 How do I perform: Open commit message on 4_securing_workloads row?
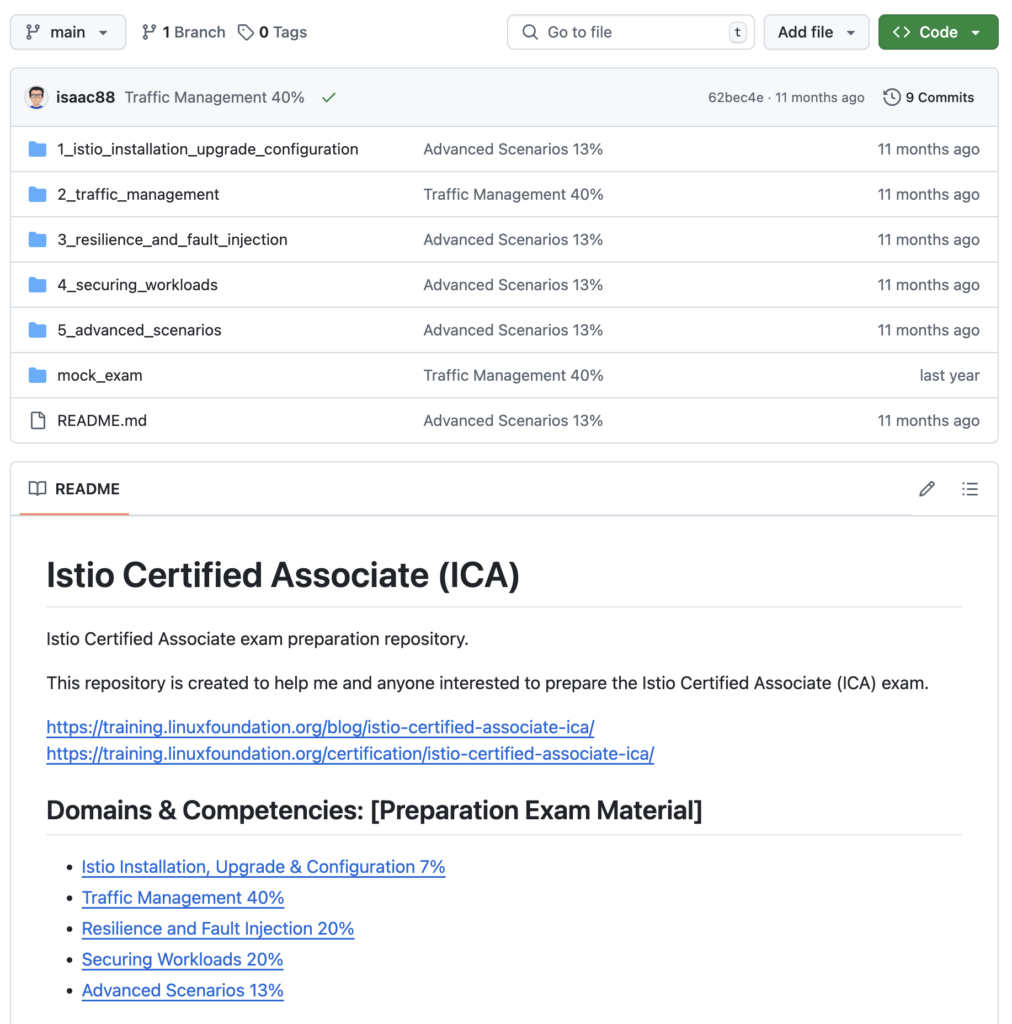click(513, 285)
